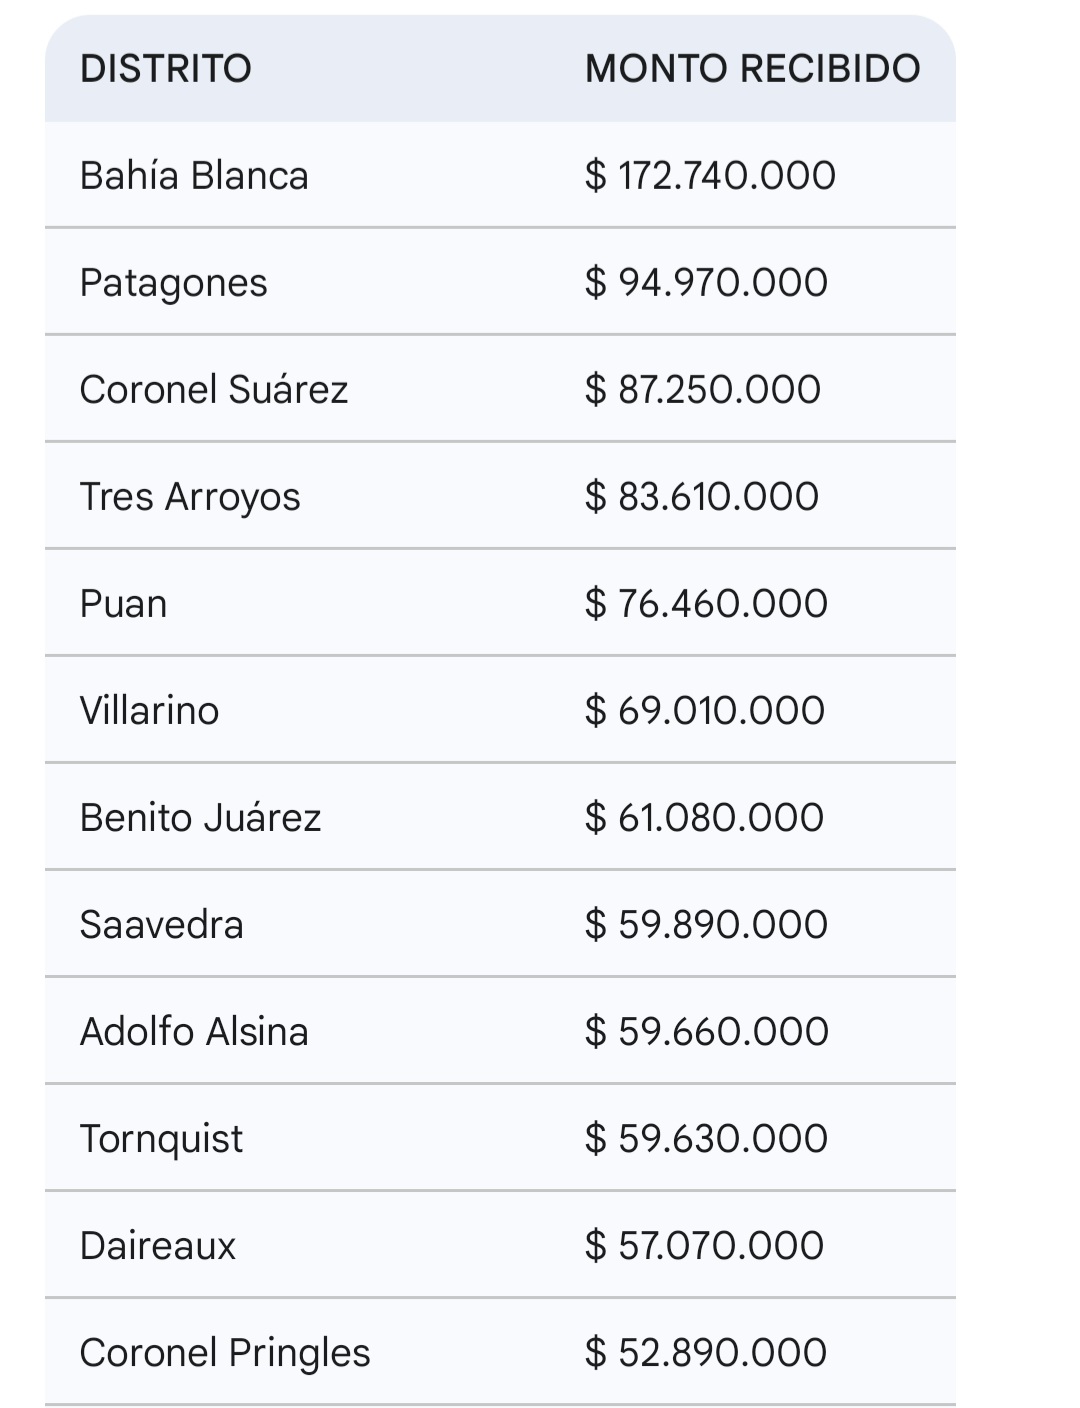Image resolution: width=1080 pixels, height=1408 pixels.
Task: Click the Tornquist district cell
Action: click(x=162, y=1139)
